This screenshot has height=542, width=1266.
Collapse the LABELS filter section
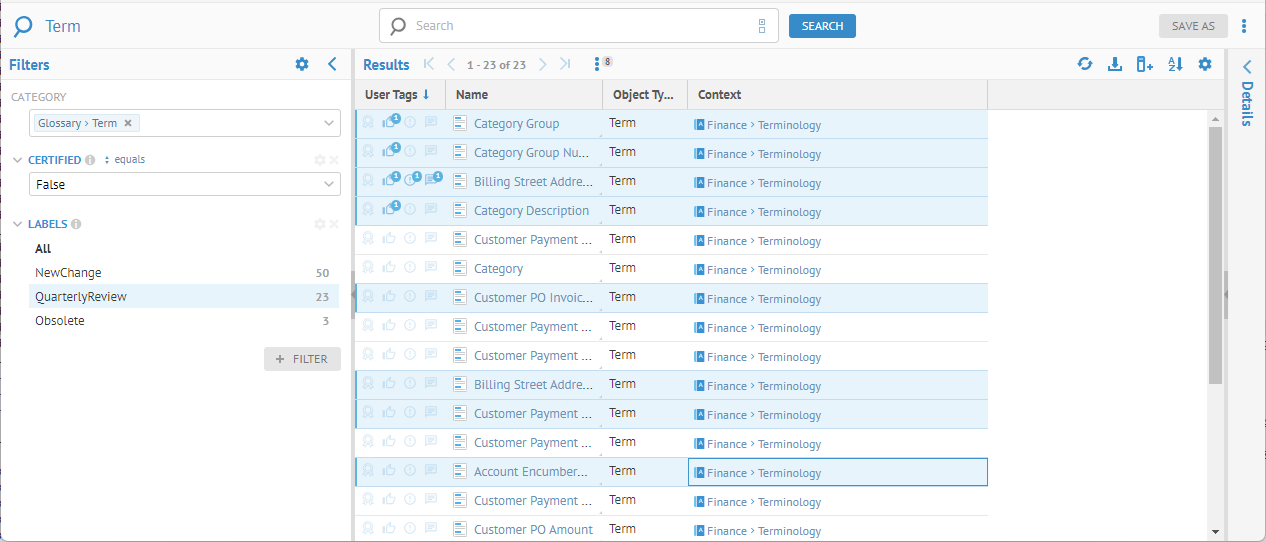[x=17, y=225]
